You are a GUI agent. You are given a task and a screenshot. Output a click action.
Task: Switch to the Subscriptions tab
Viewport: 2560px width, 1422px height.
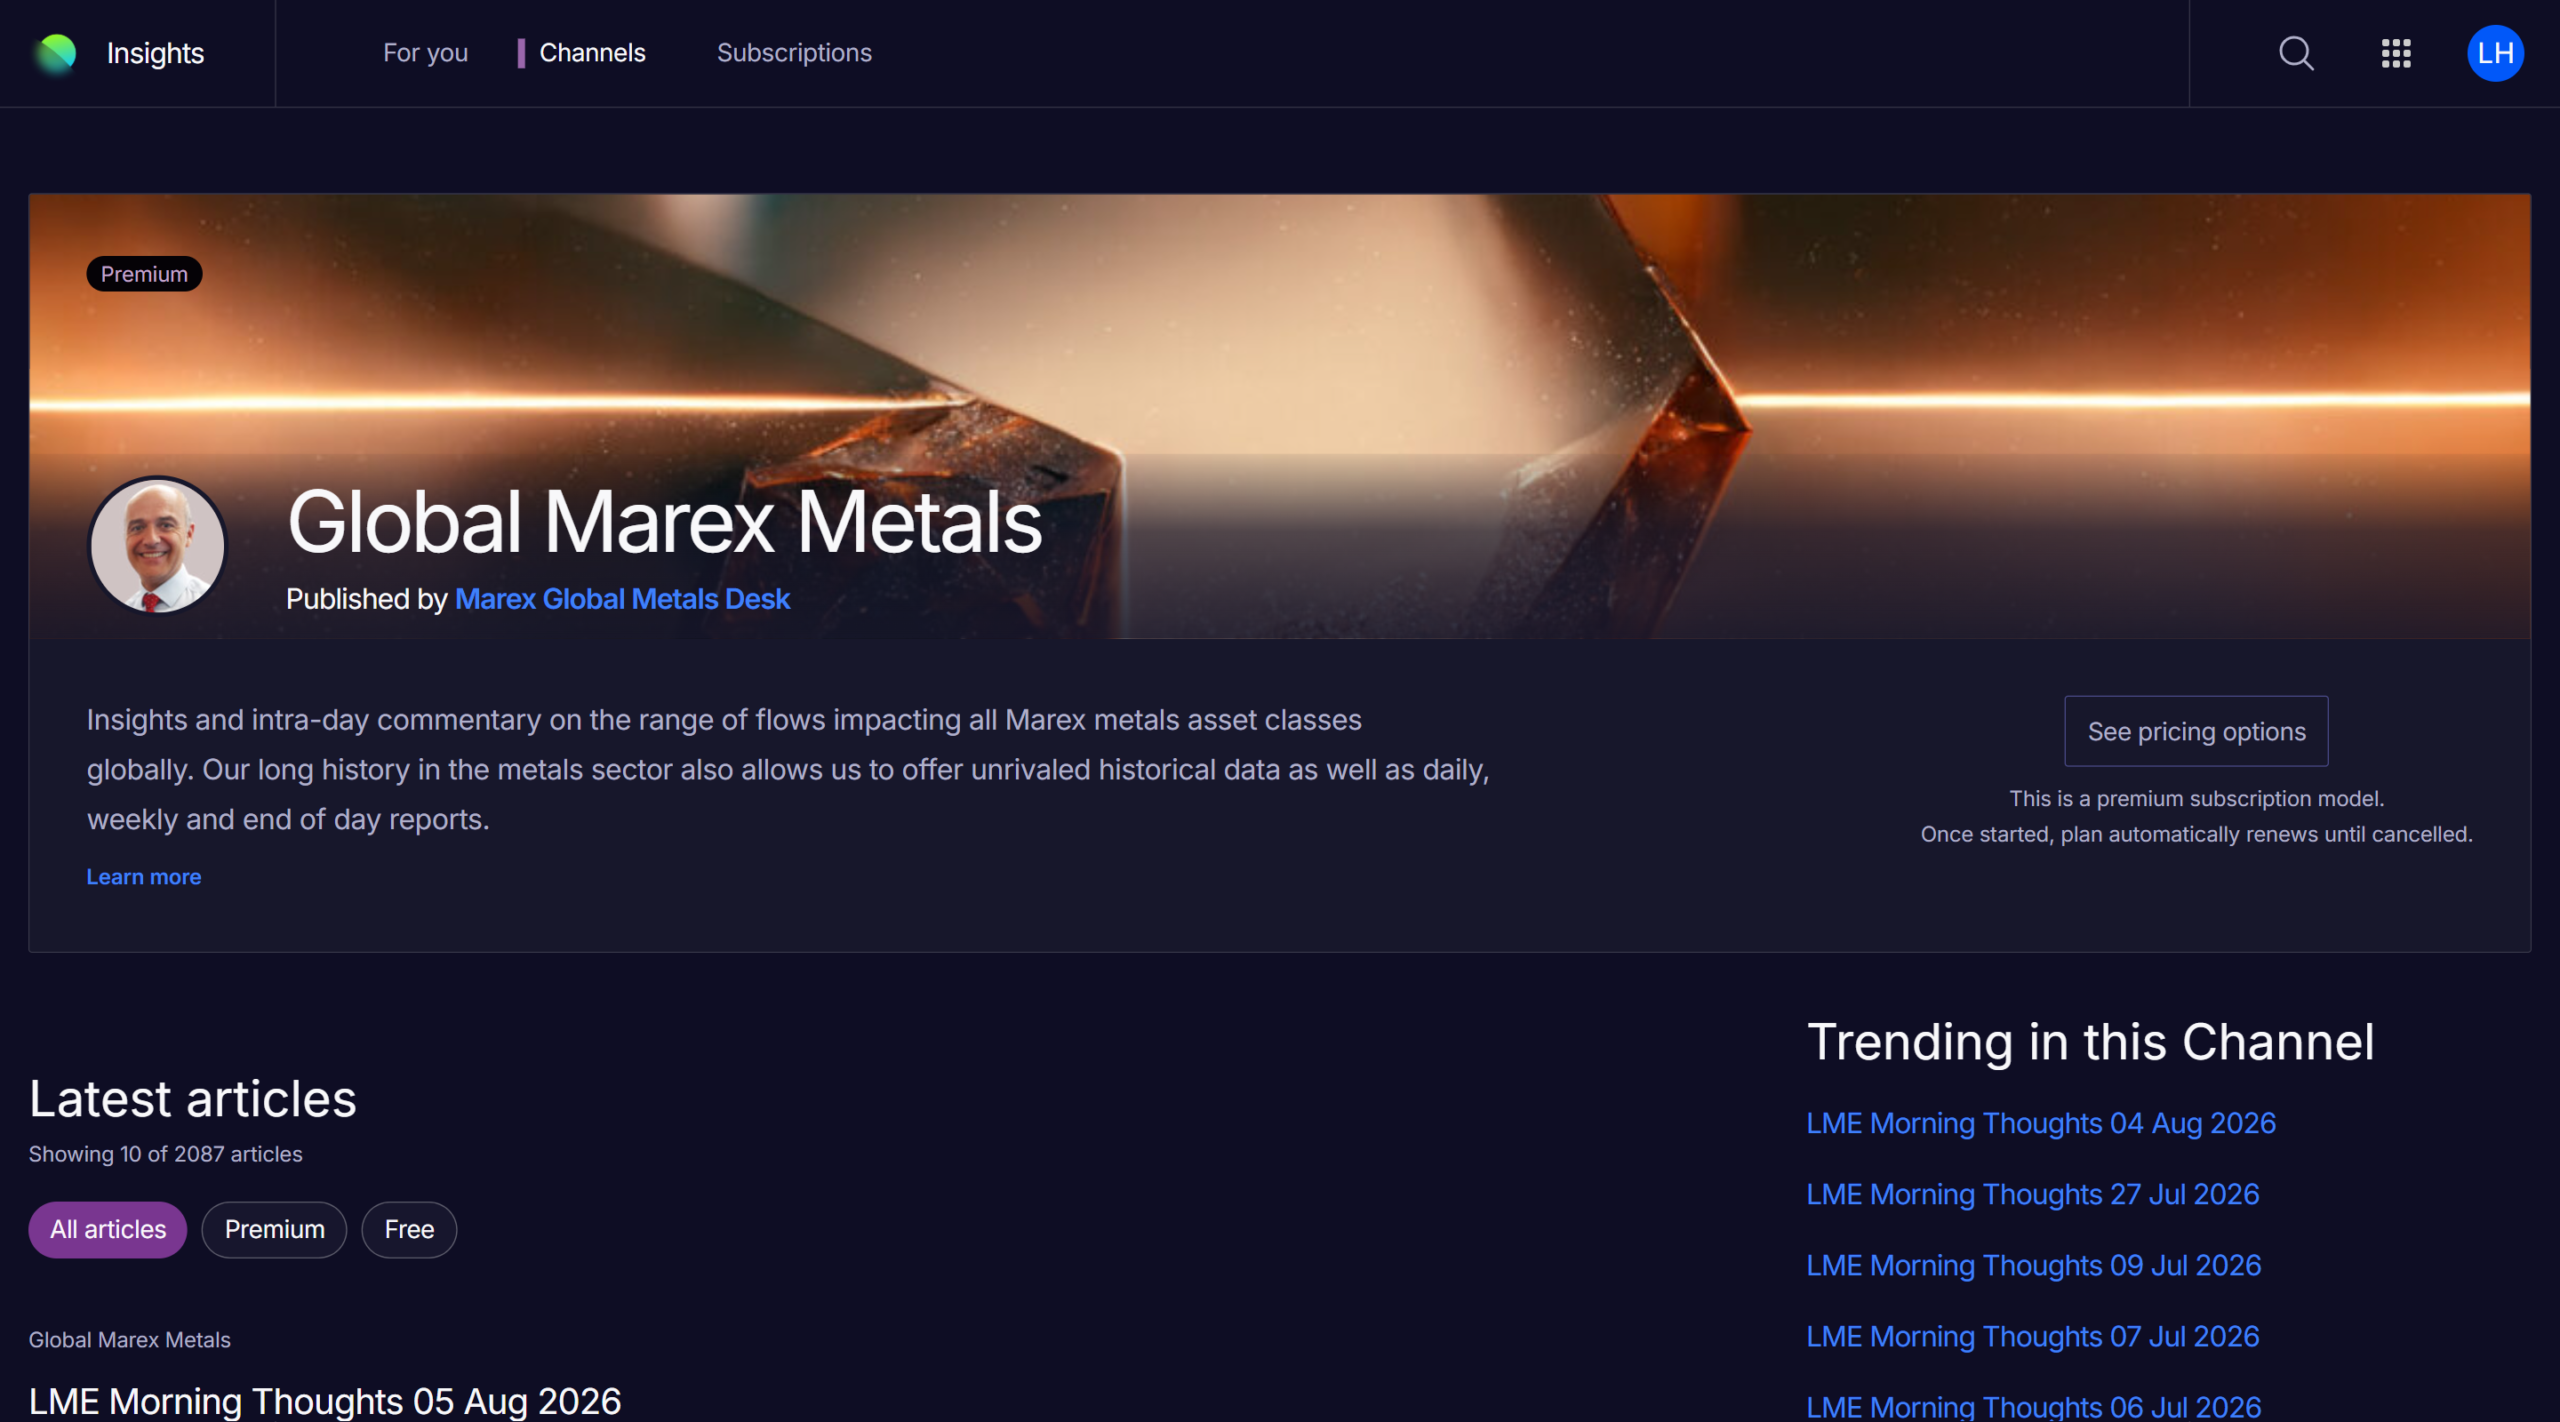click(794, 53)
